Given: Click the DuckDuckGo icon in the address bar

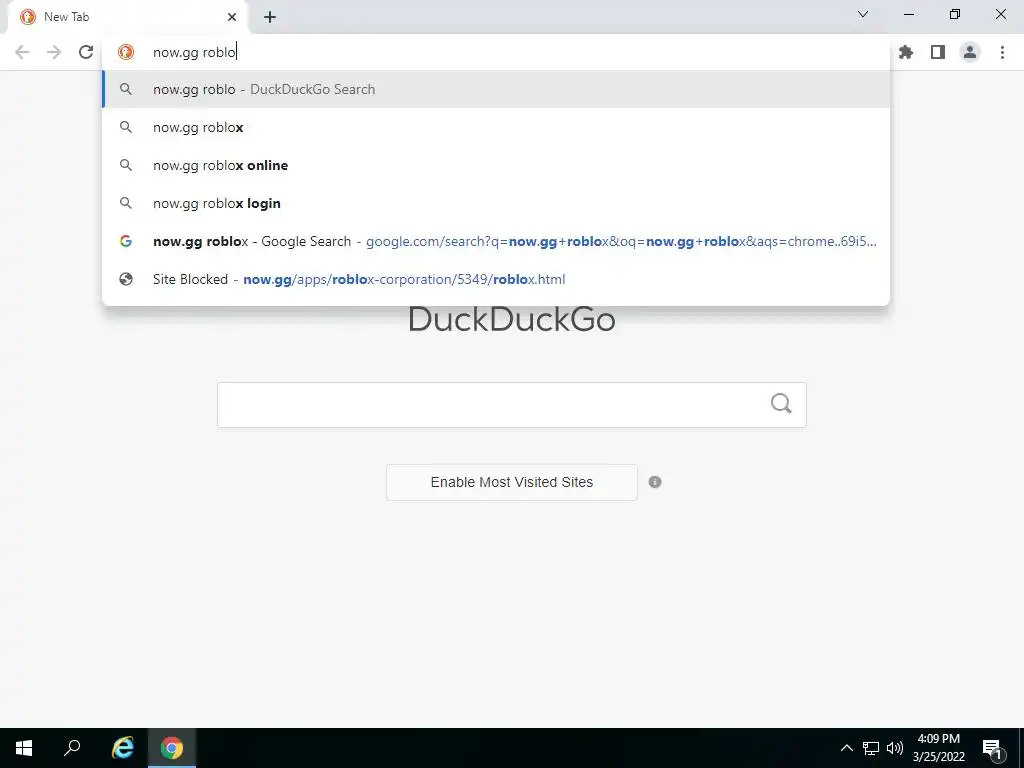Looking at the screenshot, I should 126,52.
